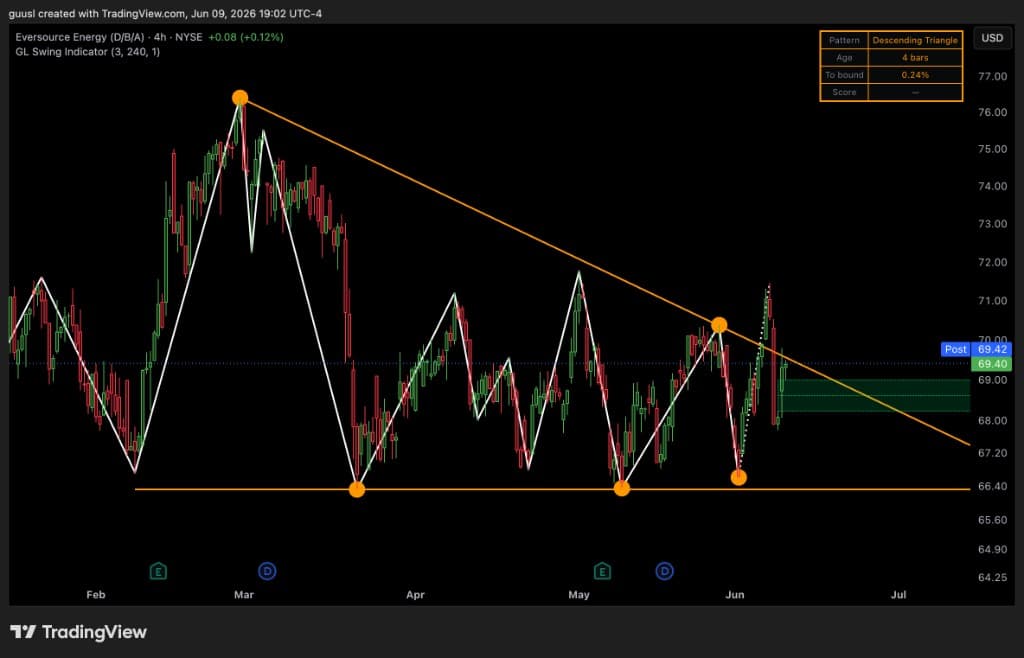Click the blue Post price label

[x=956, y=349]
